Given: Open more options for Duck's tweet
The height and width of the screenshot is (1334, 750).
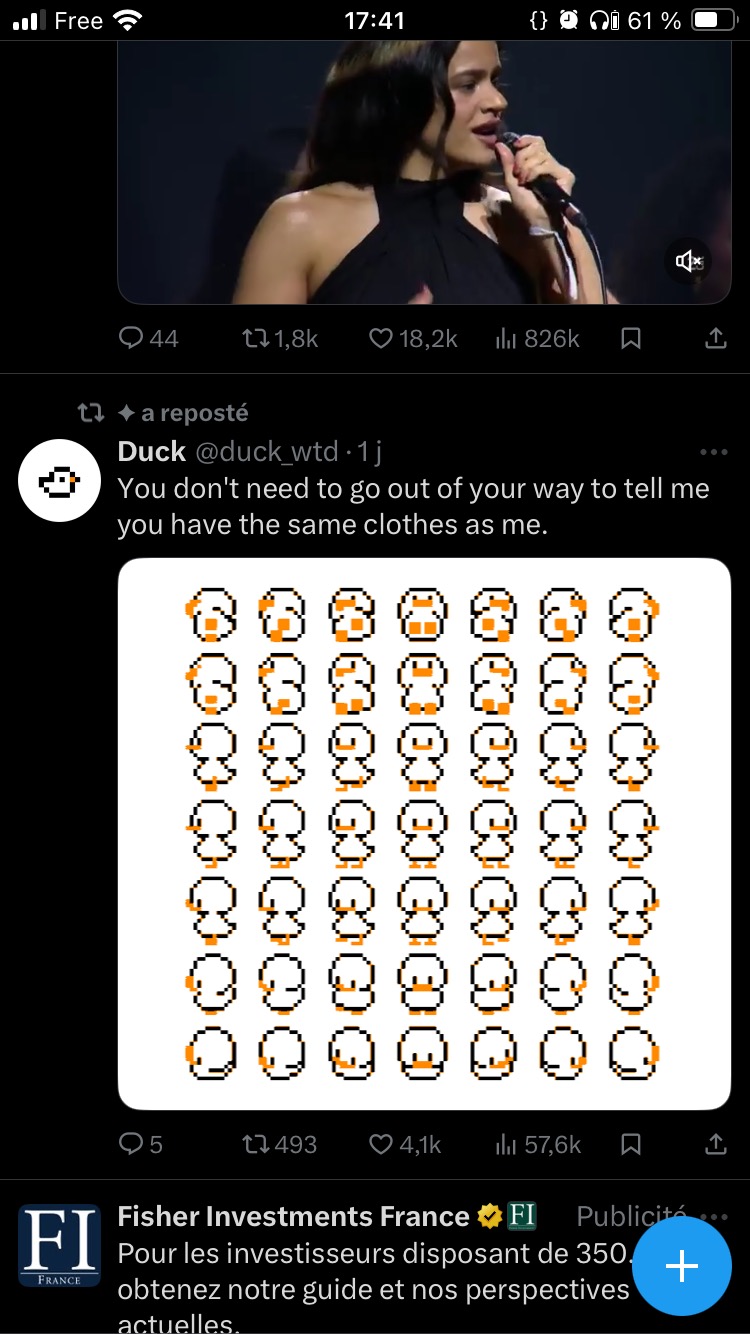Looking at the screenshot, I should (714, 452).
